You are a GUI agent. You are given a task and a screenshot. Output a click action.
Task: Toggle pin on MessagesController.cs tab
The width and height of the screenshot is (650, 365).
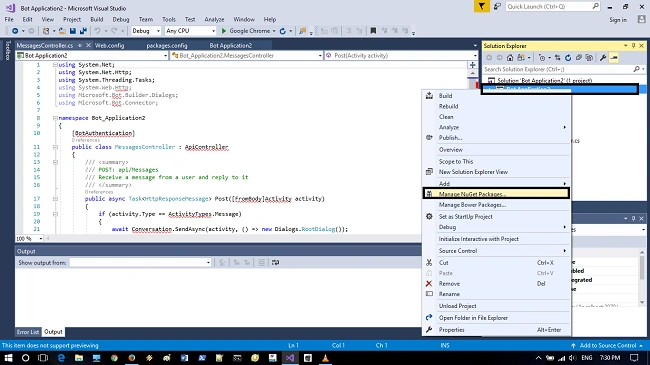pos(80,45)
